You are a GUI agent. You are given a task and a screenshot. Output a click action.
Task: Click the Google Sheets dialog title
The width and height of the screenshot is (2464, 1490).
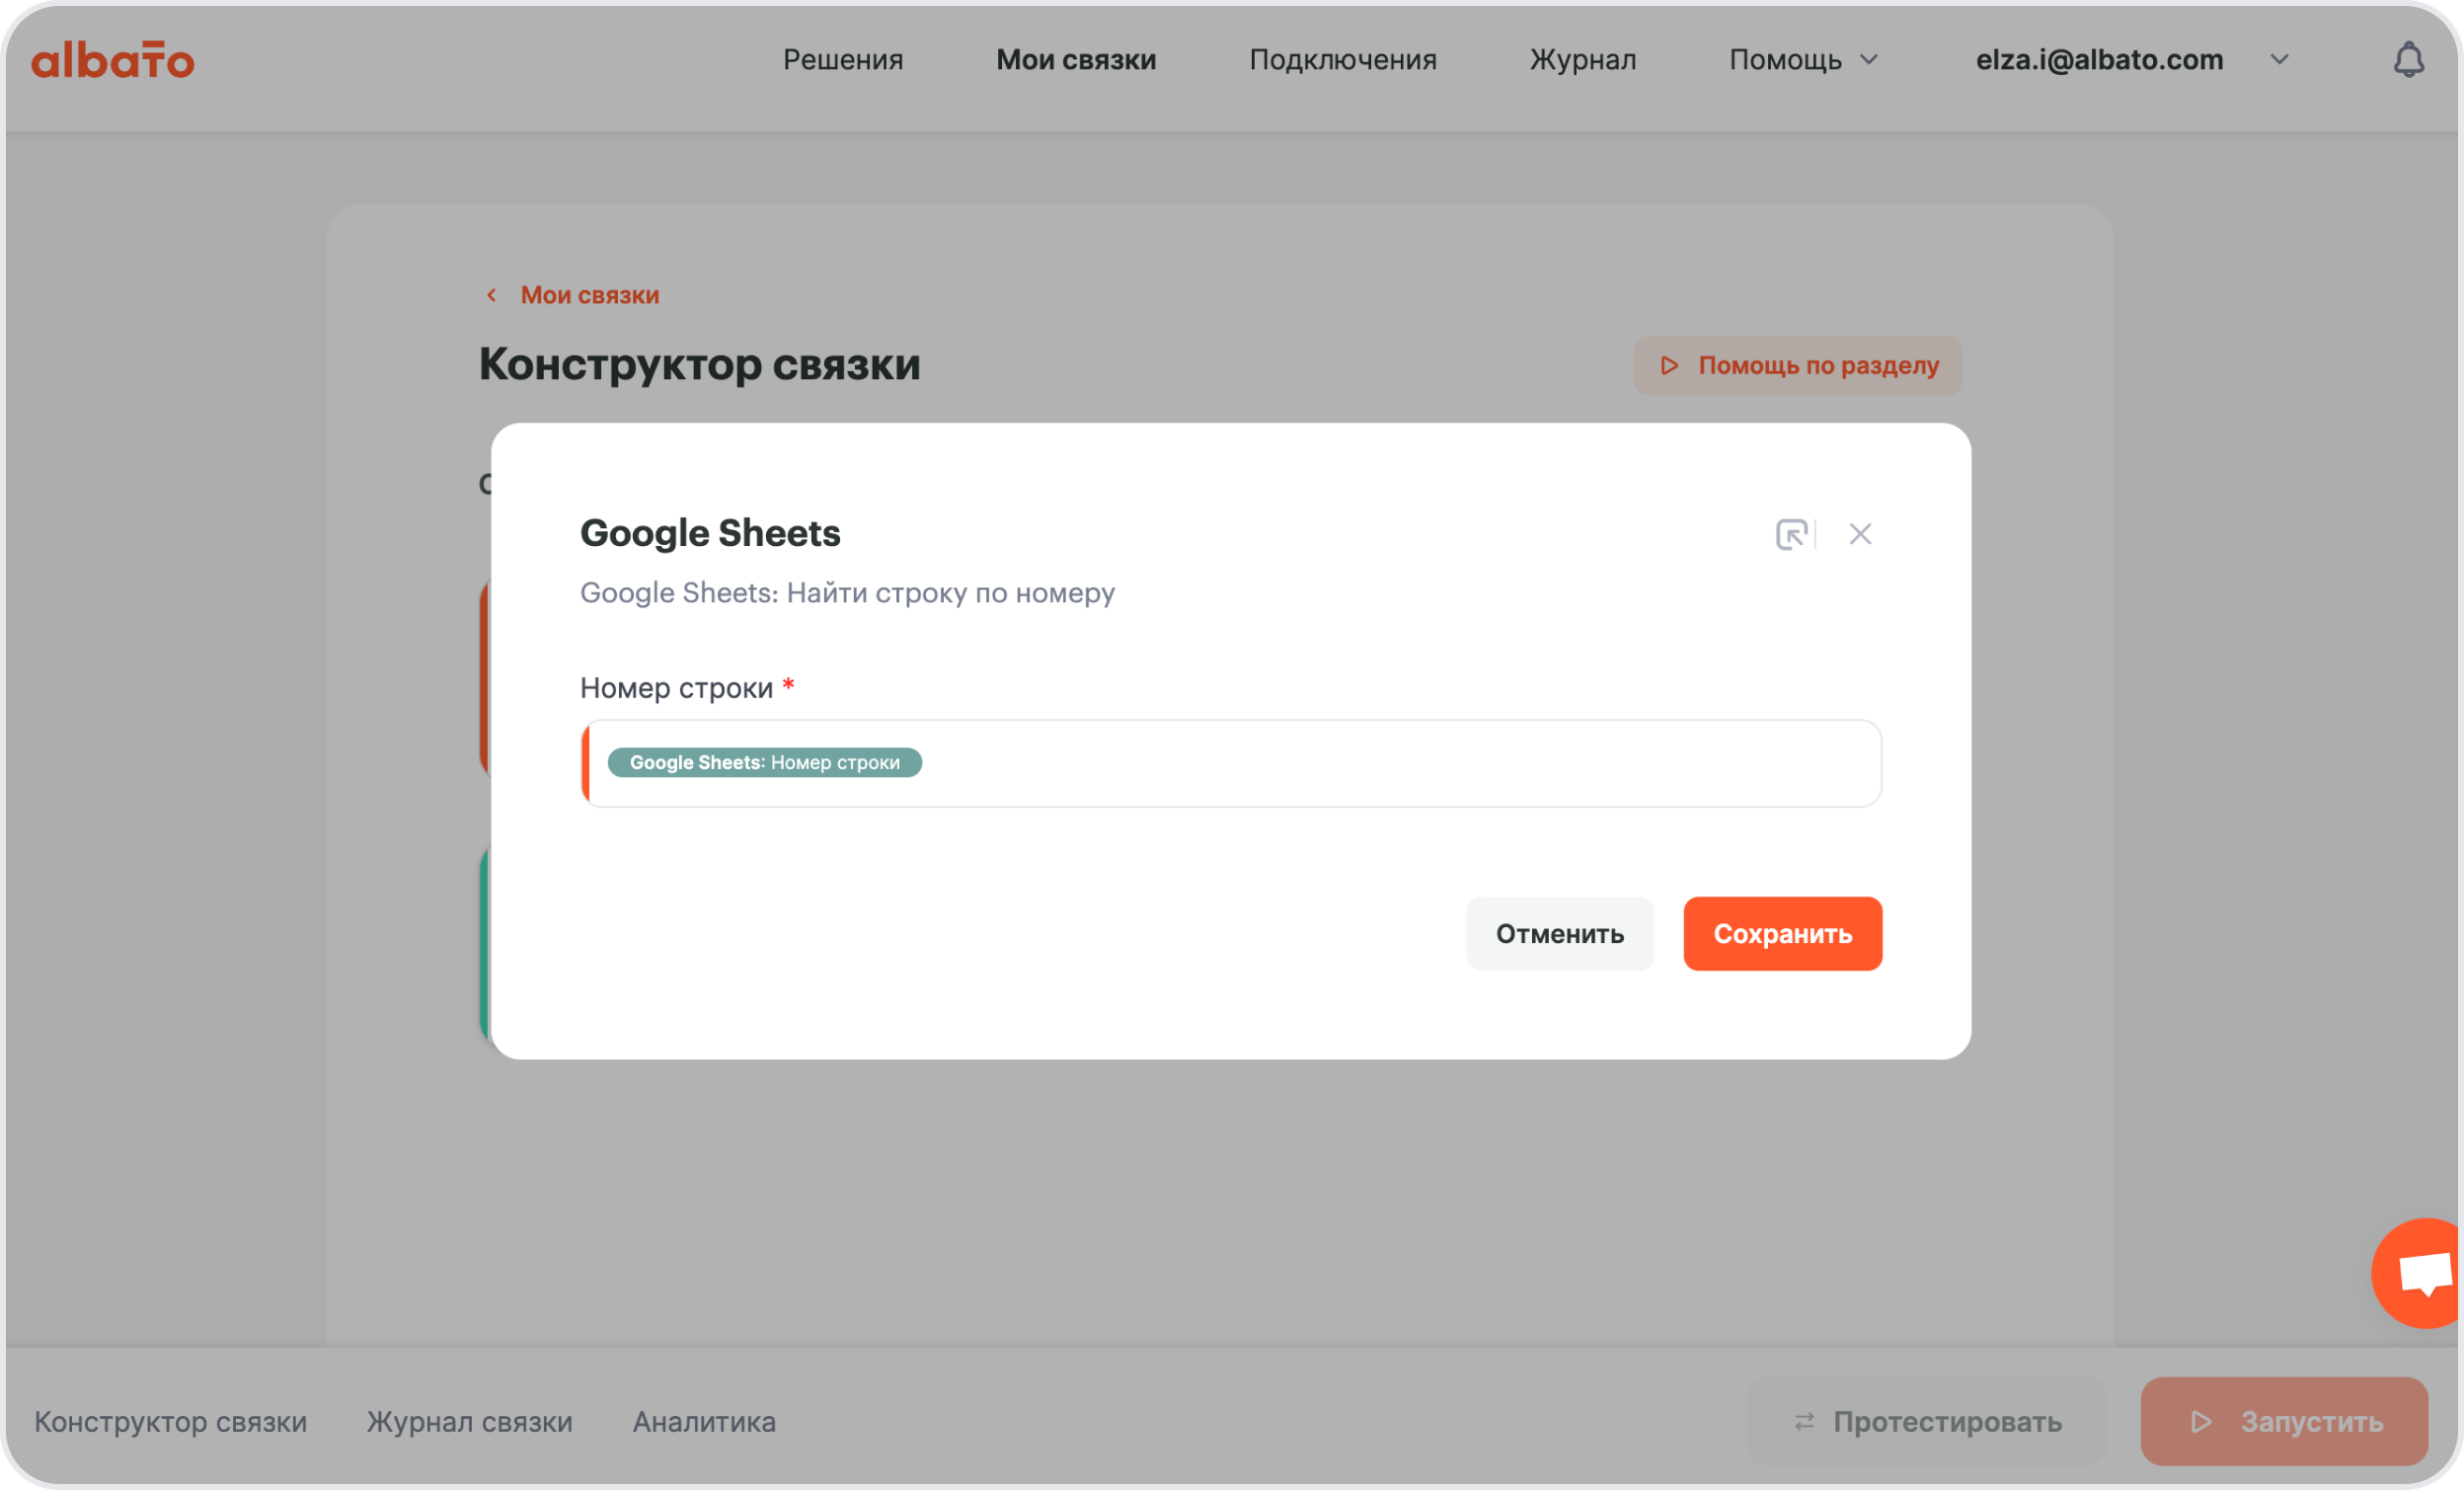[711, 534]
